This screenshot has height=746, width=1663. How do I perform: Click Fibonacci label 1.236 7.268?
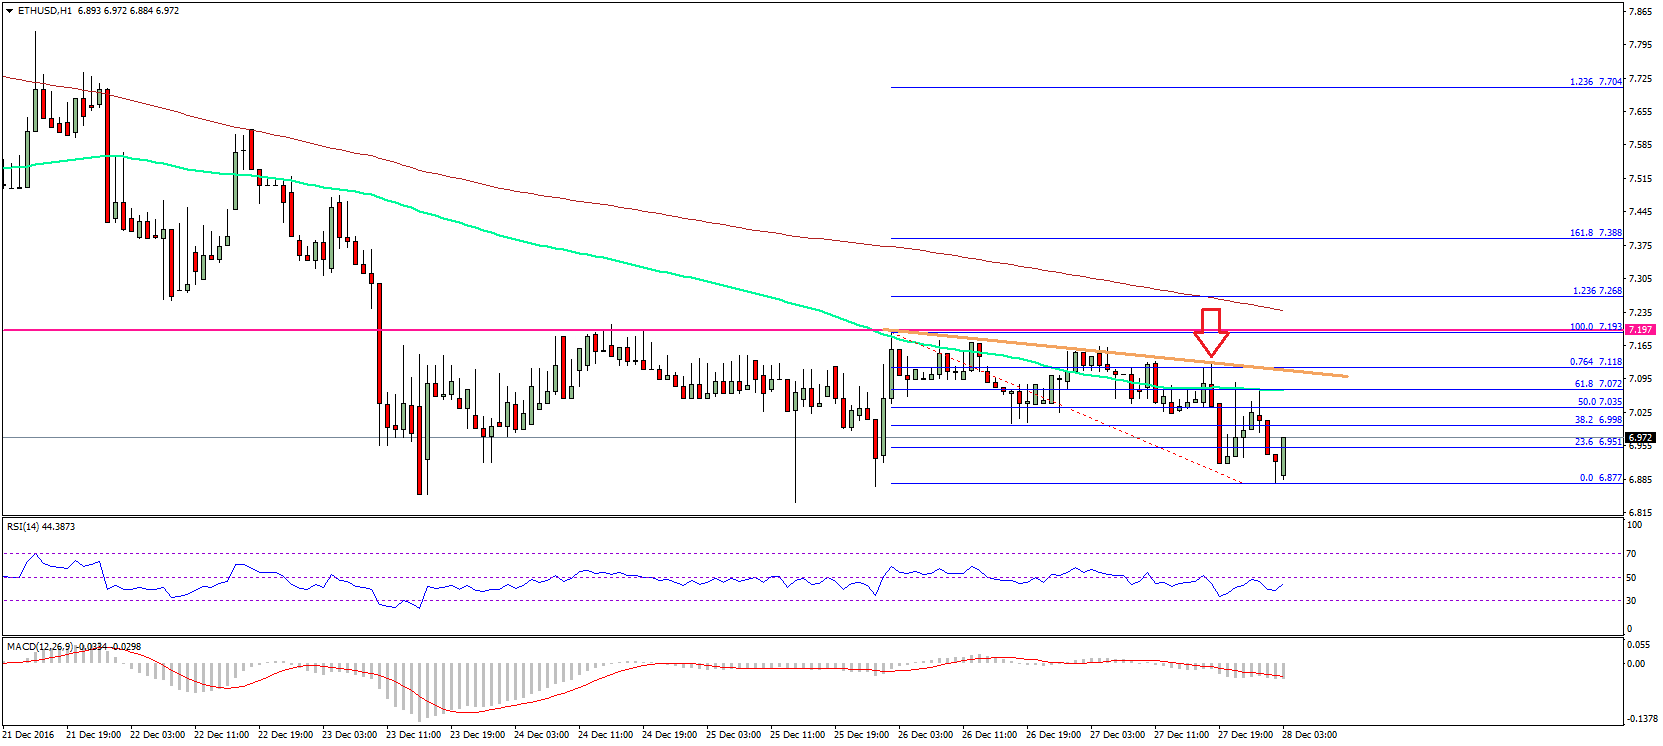[1597, 291]
